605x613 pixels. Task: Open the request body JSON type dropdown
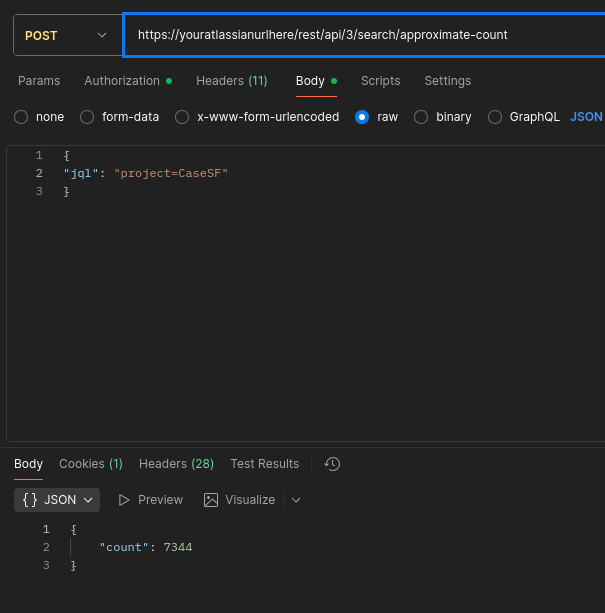(x=587, y=117)
